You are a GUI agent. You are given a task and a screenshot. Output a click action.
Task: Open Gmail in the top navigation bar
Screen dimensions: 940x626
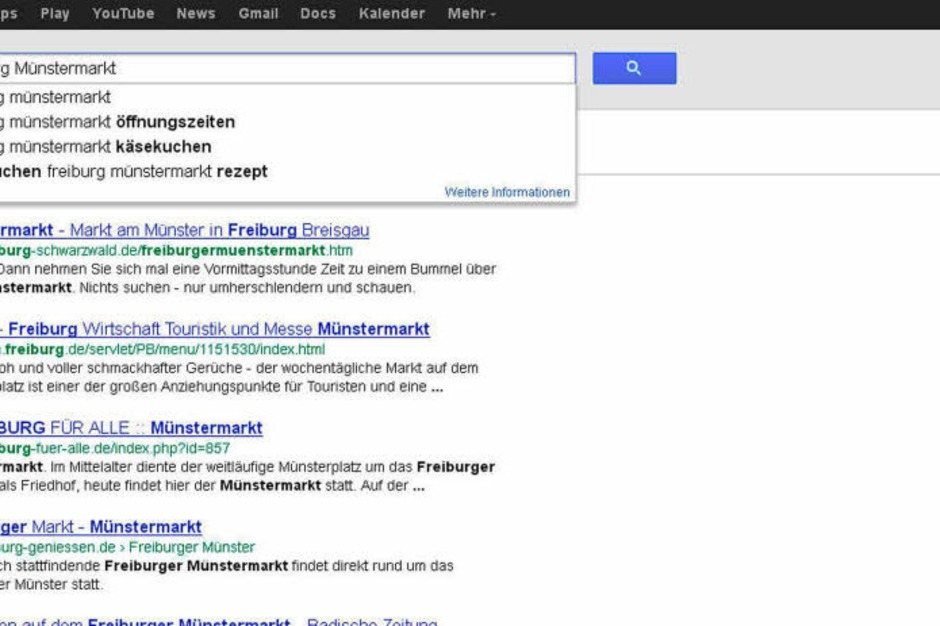[258, 13]
